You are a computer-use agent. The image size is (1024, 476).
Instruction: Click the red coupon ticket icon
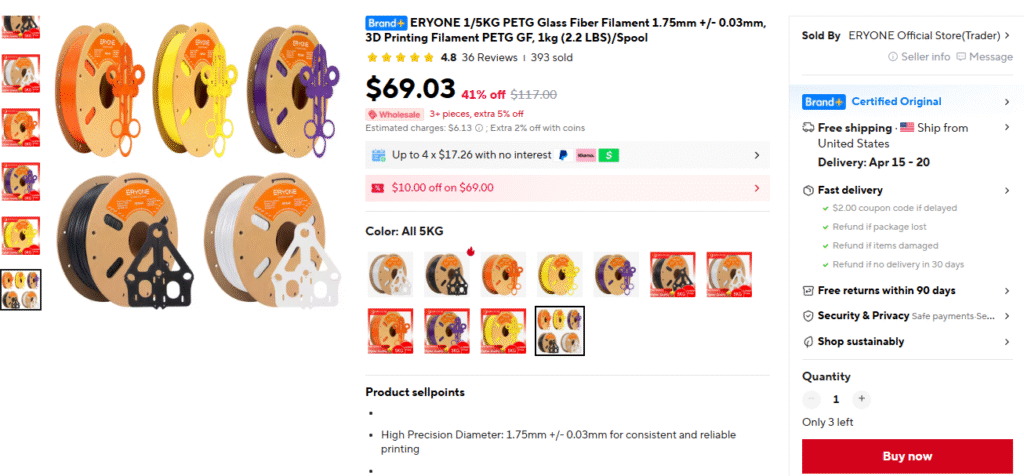point(378,187)
